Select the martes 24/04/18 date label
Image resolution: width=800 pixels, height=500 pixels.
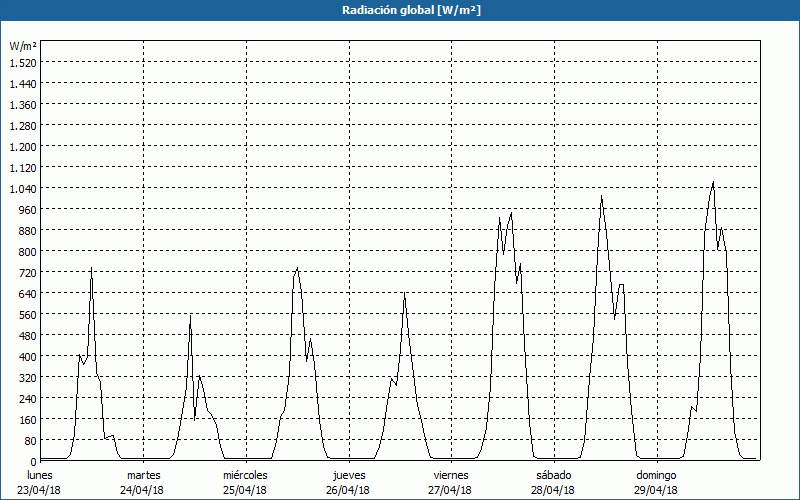coord(143,482)
